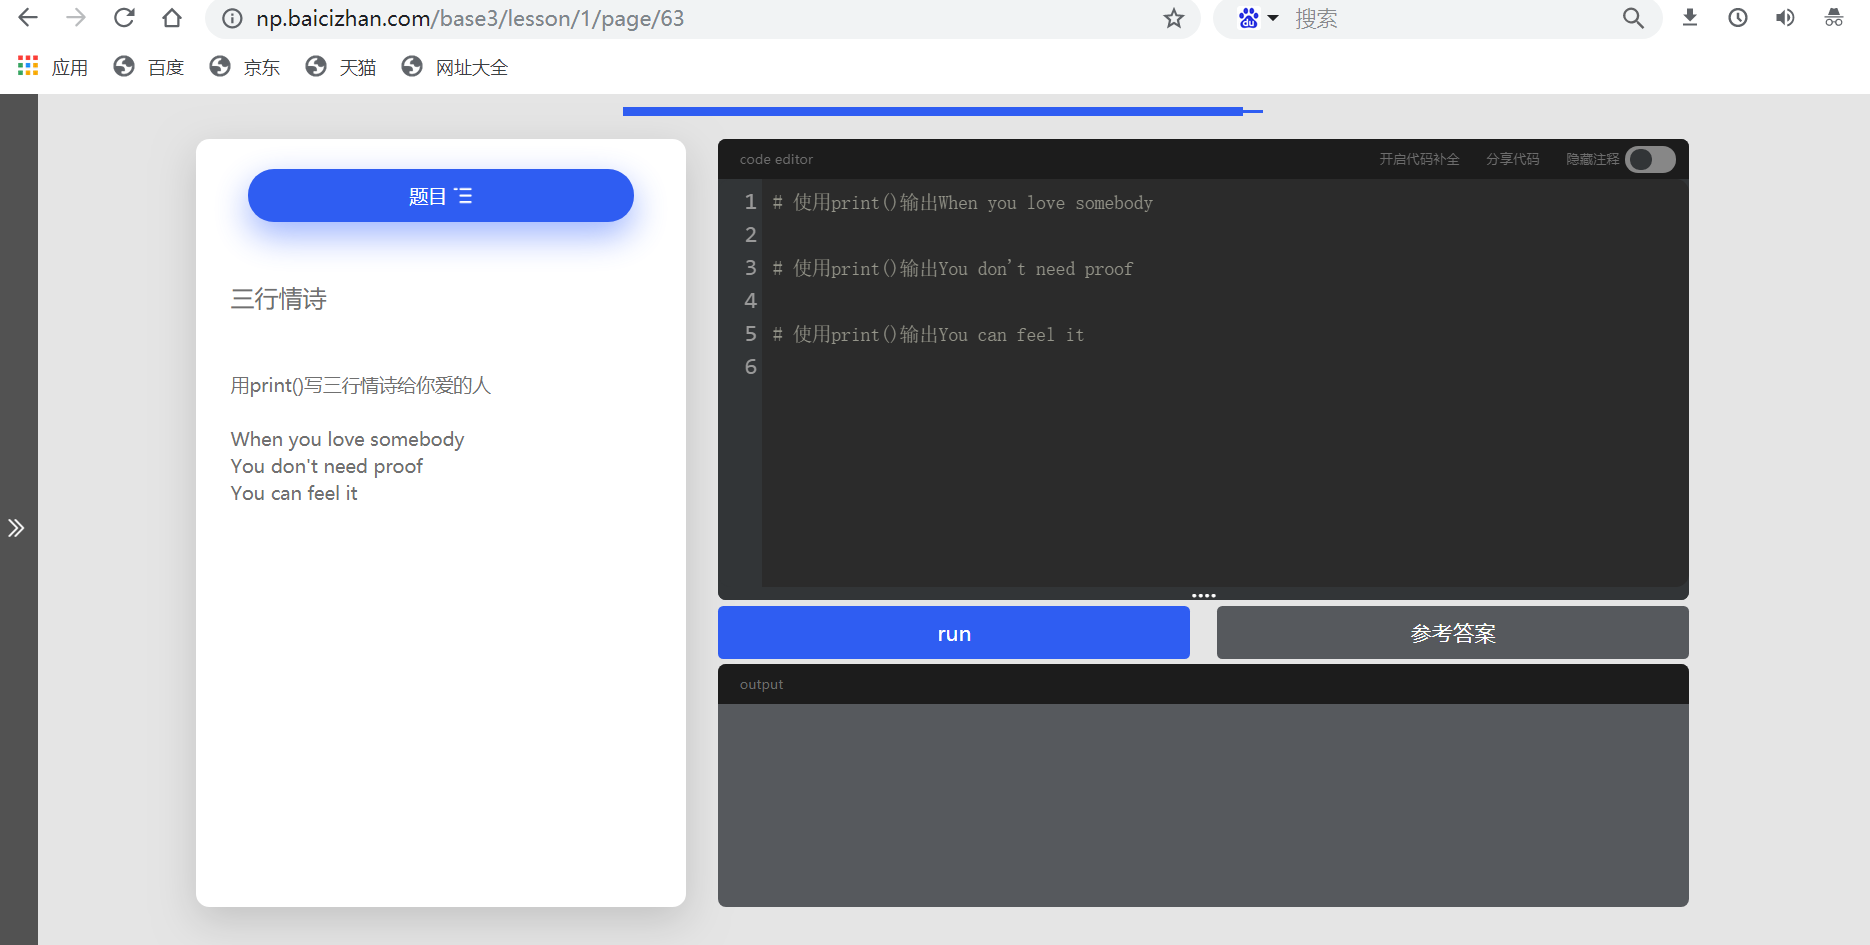The image size is (1870, 945).
Task: Click the blue 题目 button
Action: click(441, 196)
